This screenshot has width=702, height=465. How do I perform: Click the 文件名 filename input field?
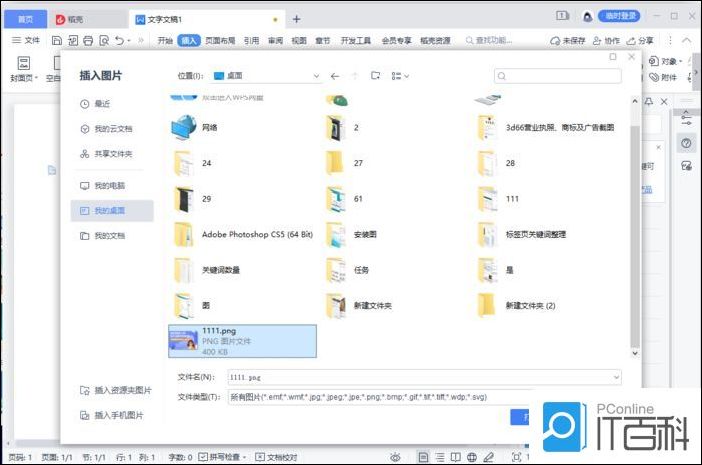point(424,377)
